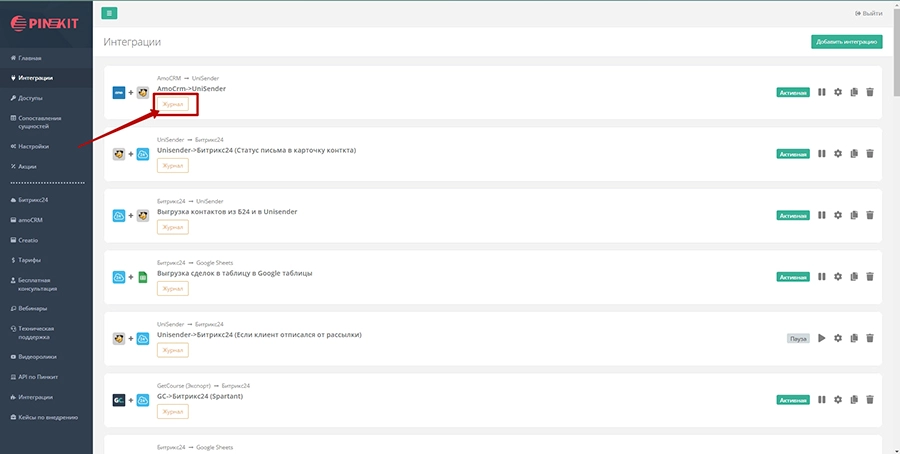
Task: Toggle sidebar with green hamburger button
Action: [109, 13]
